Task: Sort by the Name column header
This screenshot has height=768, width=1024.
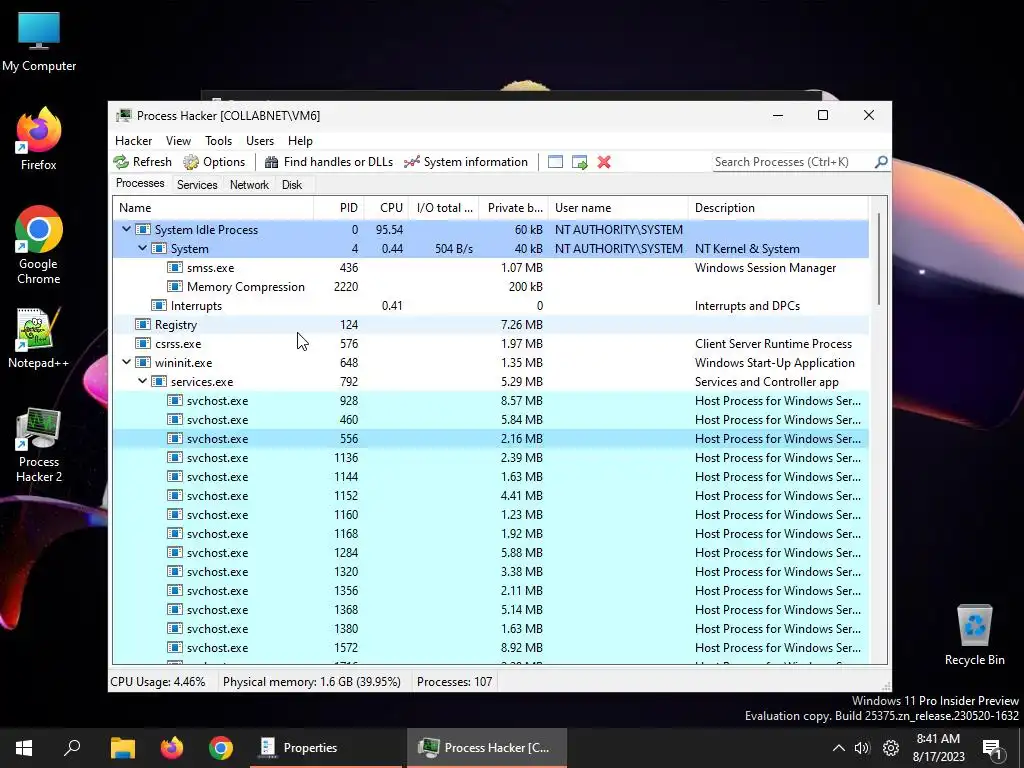Action: click(213, 208)
